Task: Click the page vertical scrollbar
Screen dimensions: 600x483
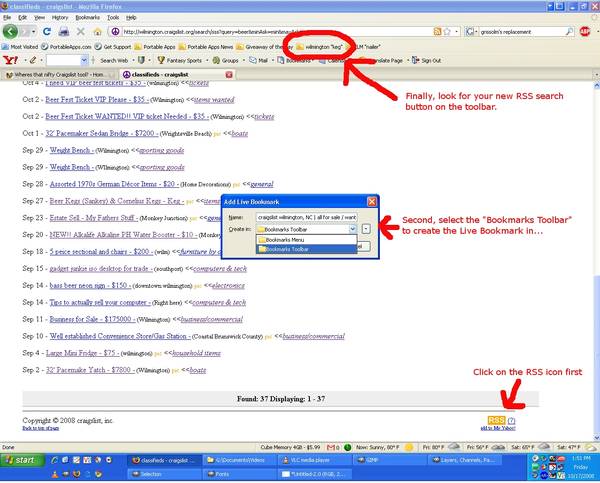Action: (x=596, y=260)
